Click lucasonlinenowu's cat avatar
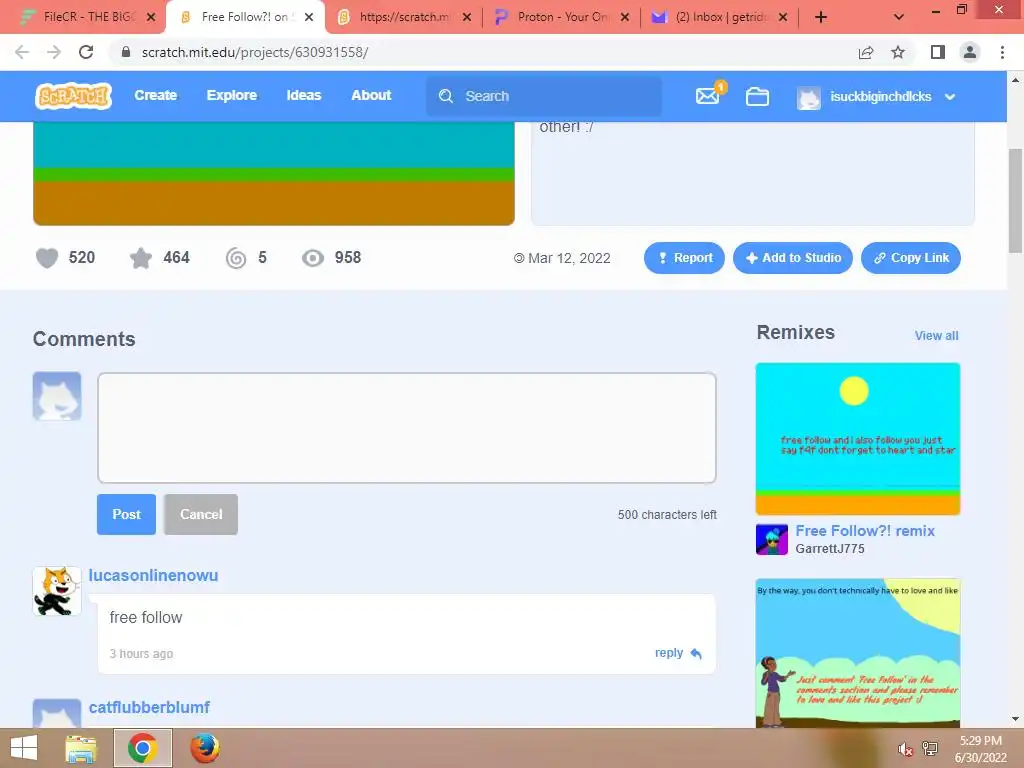 [x=57, y=591]
